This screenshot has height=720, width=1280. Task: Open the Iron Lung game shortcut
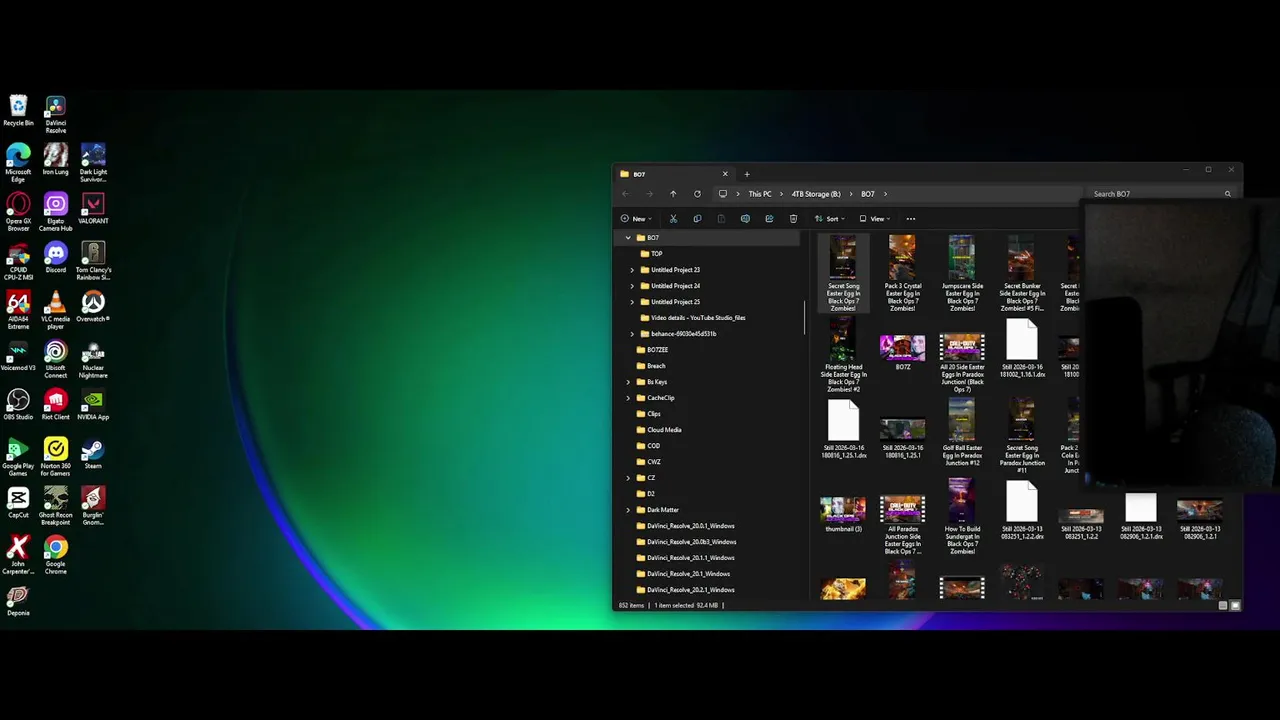[x=56, y=161]
